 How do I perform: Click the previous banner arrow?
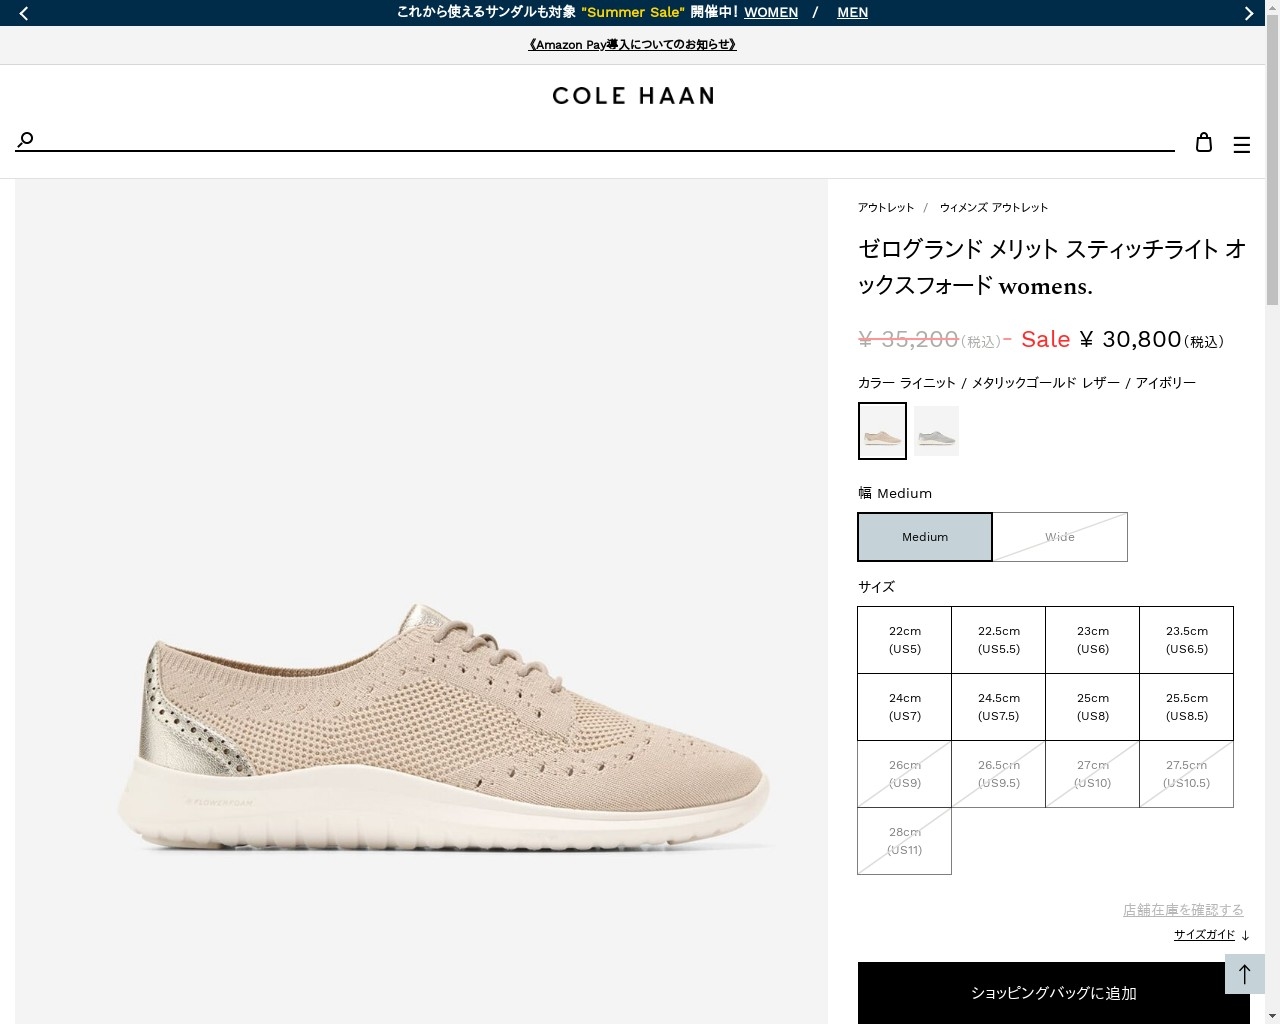pos(24,13)
